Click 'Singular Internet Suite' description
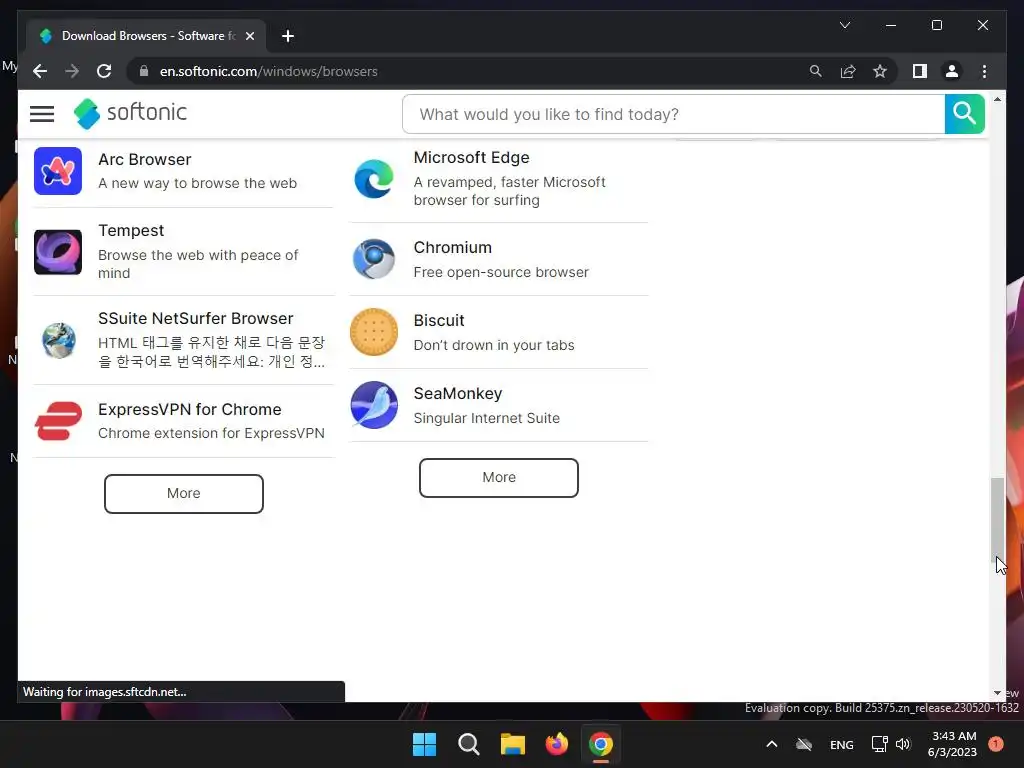Viewport: 1024px width, 768px height. pyautogui.click(x=487, y=419)
